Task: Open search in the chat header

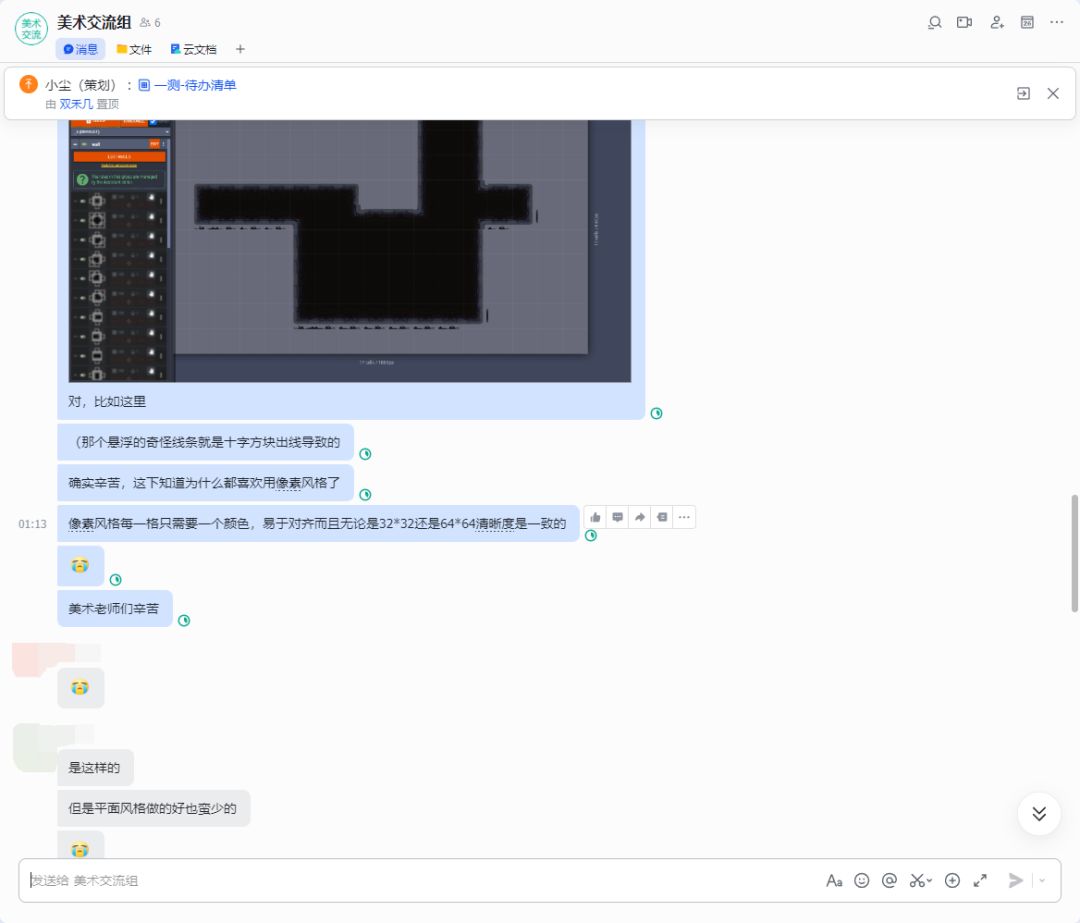Action: [x=934, y=23]
